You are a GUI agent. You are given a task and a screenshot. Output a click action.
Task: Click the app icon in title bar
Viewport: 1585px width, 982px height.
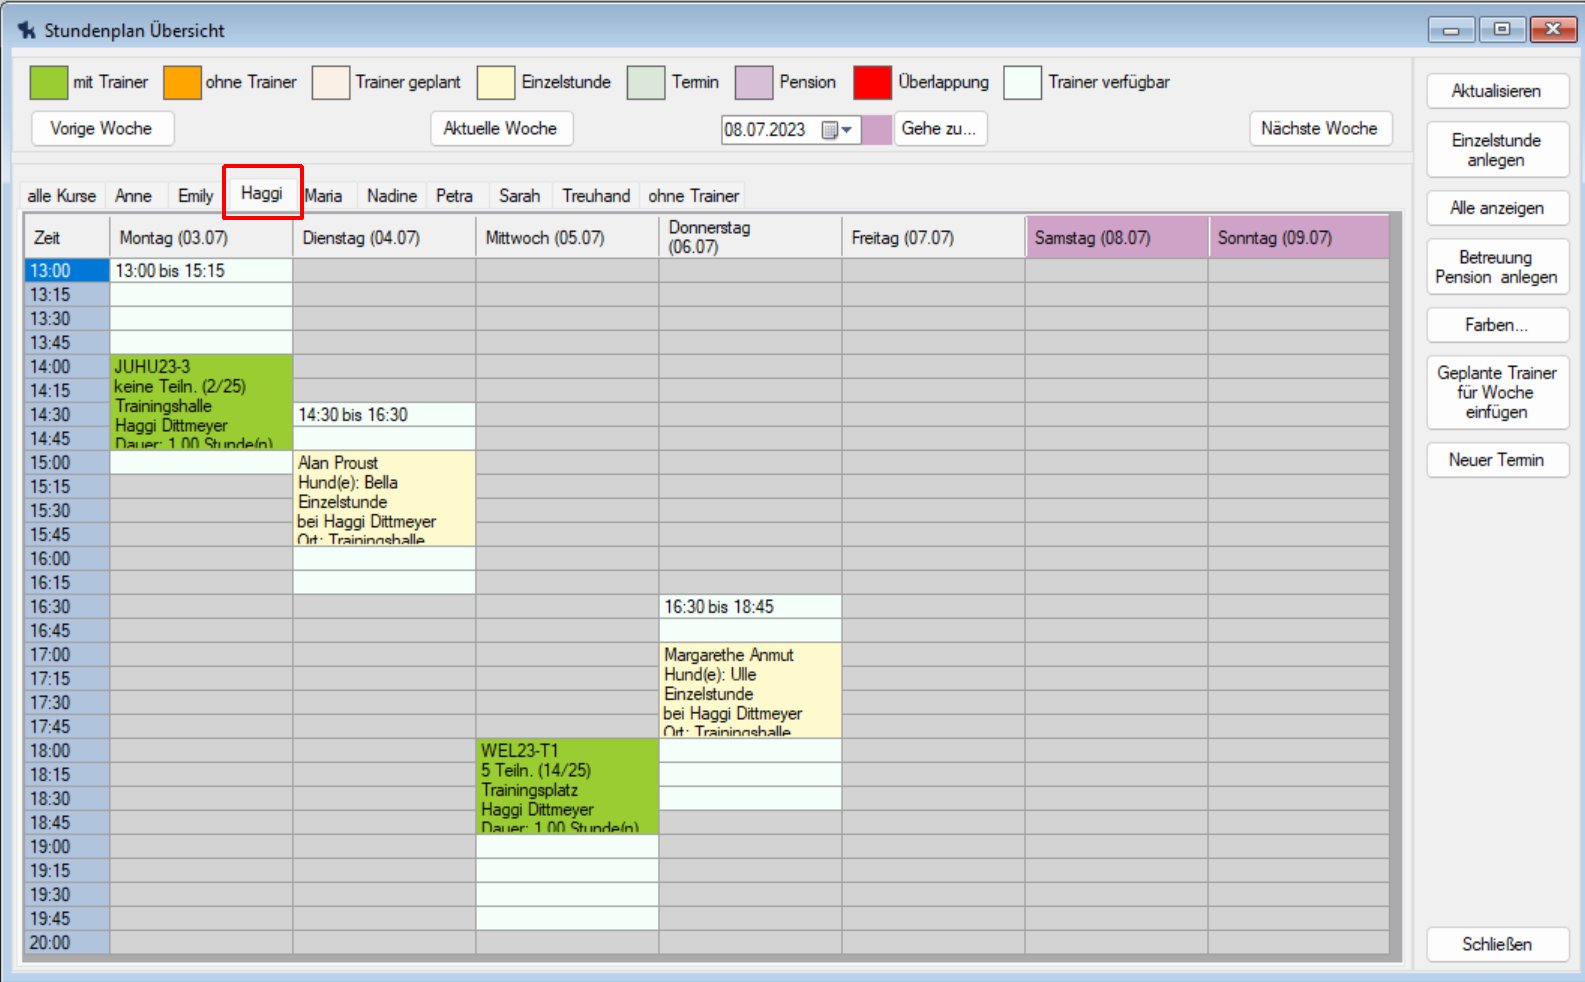coord(27,31)
